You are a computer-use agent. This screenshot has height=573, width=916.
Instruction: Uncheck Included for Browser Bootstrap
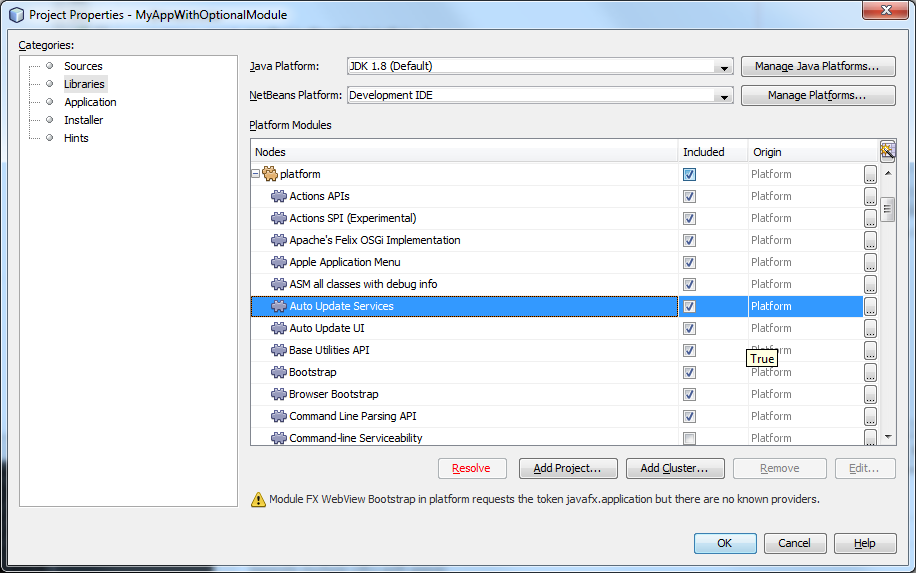pyautogui.click(x=689, y=394)
